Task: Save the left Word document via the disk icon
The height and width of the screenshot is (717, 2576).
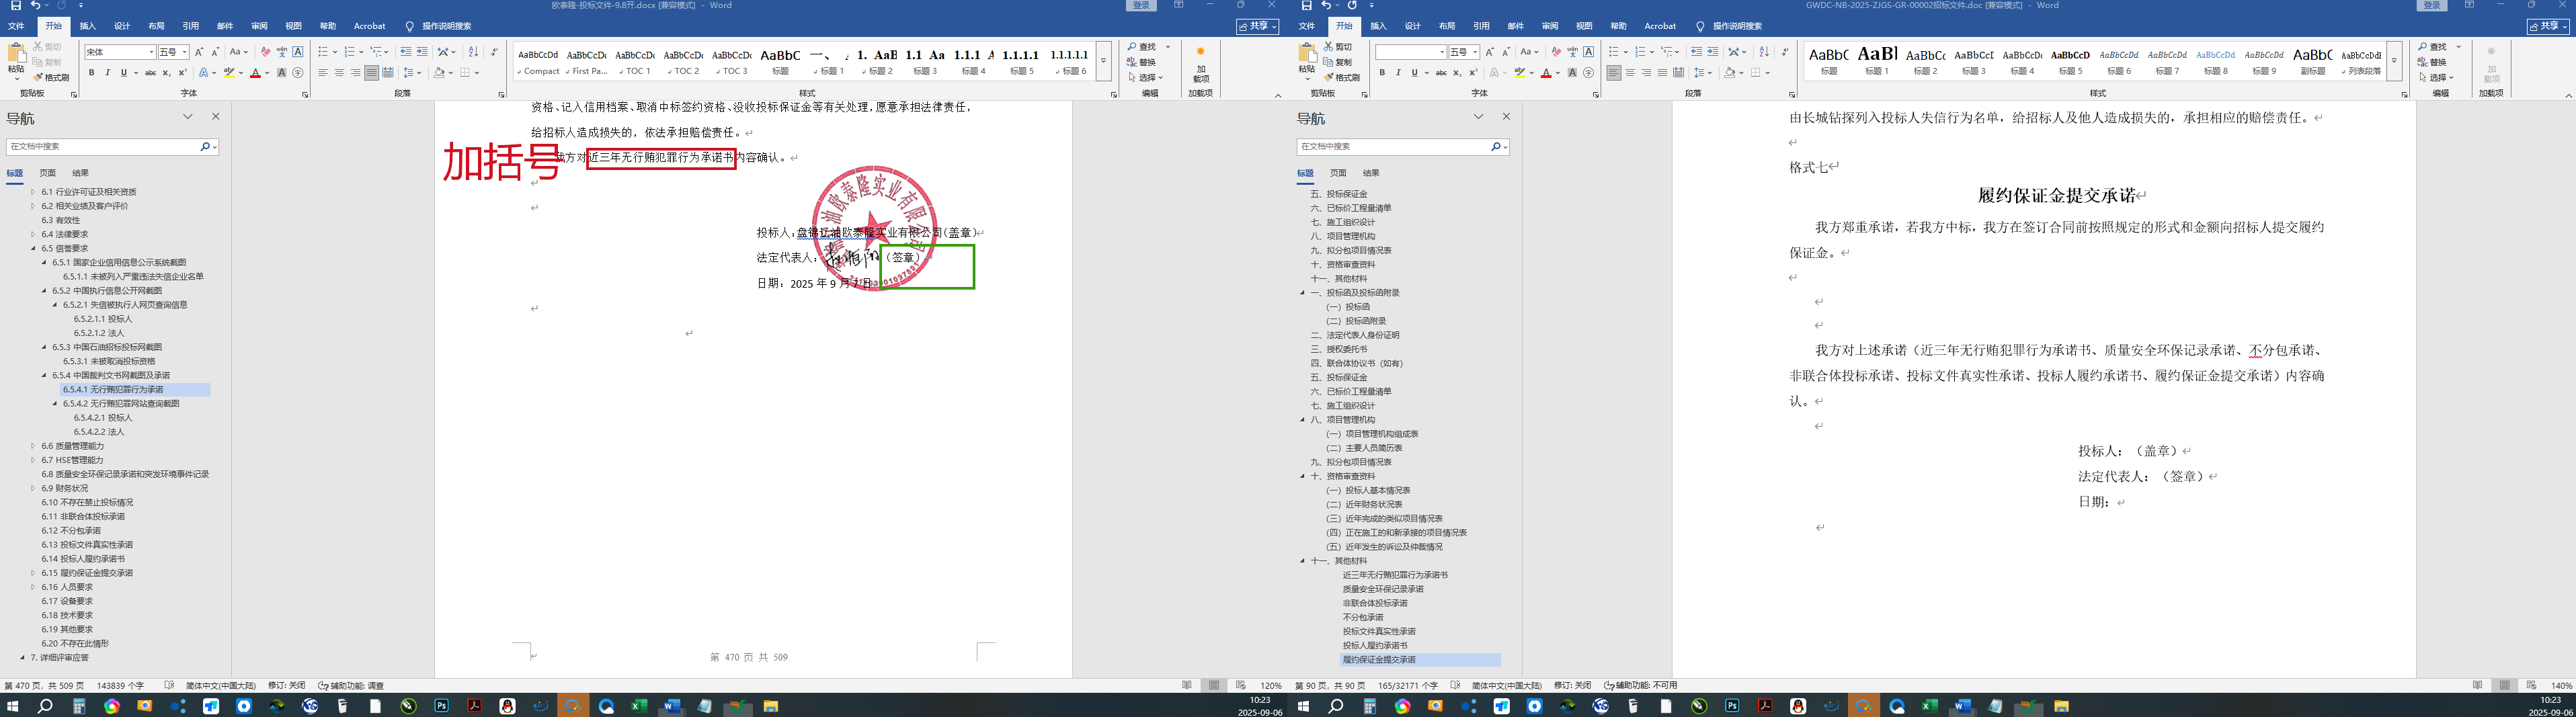Action: 15,6
